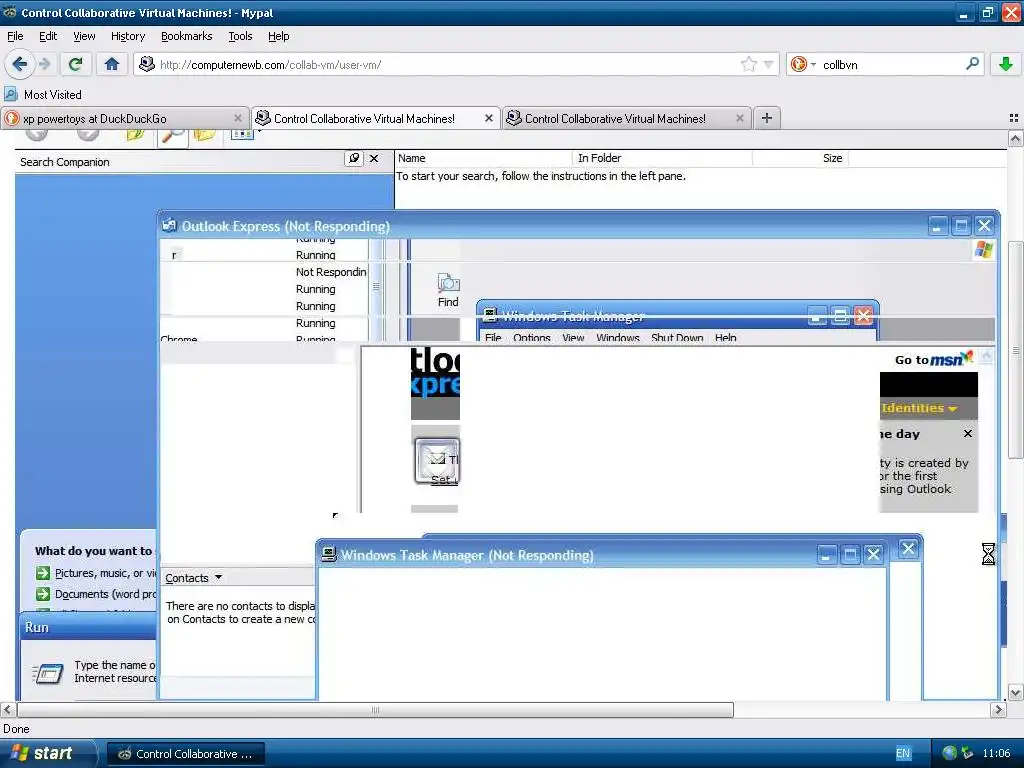Image resolution: width=1024 pixels, height=768 pixels.
Task: Close the Search Companion pane
Action: 374,159
